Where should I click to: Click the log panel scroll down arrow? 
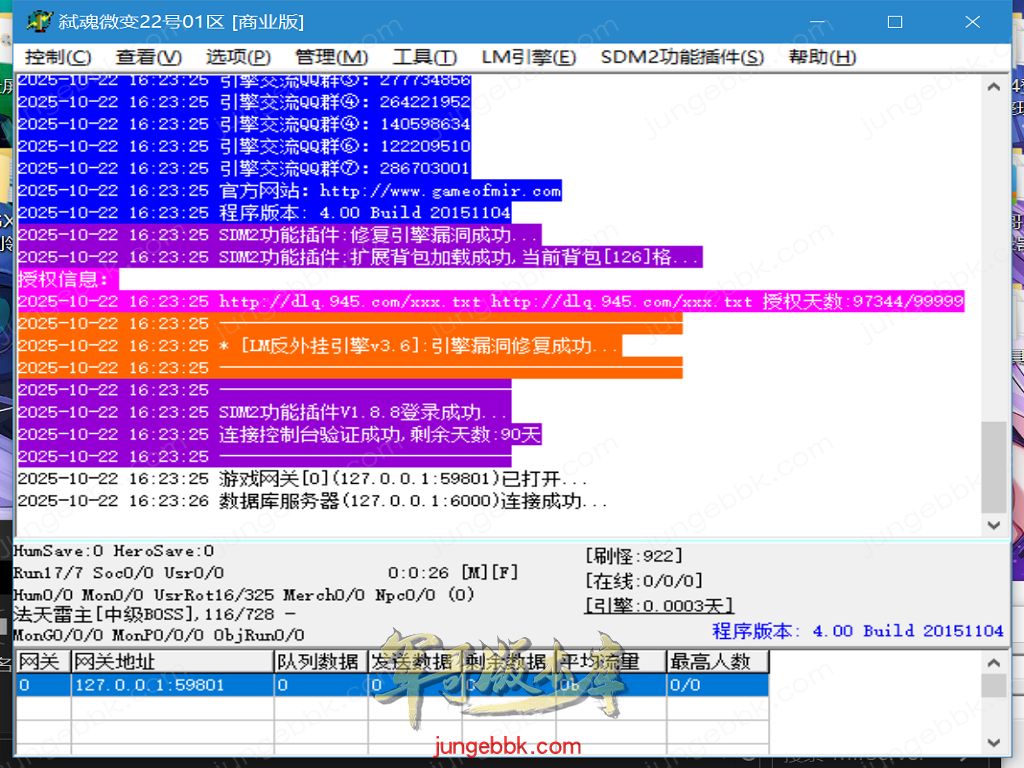point(993,525)
